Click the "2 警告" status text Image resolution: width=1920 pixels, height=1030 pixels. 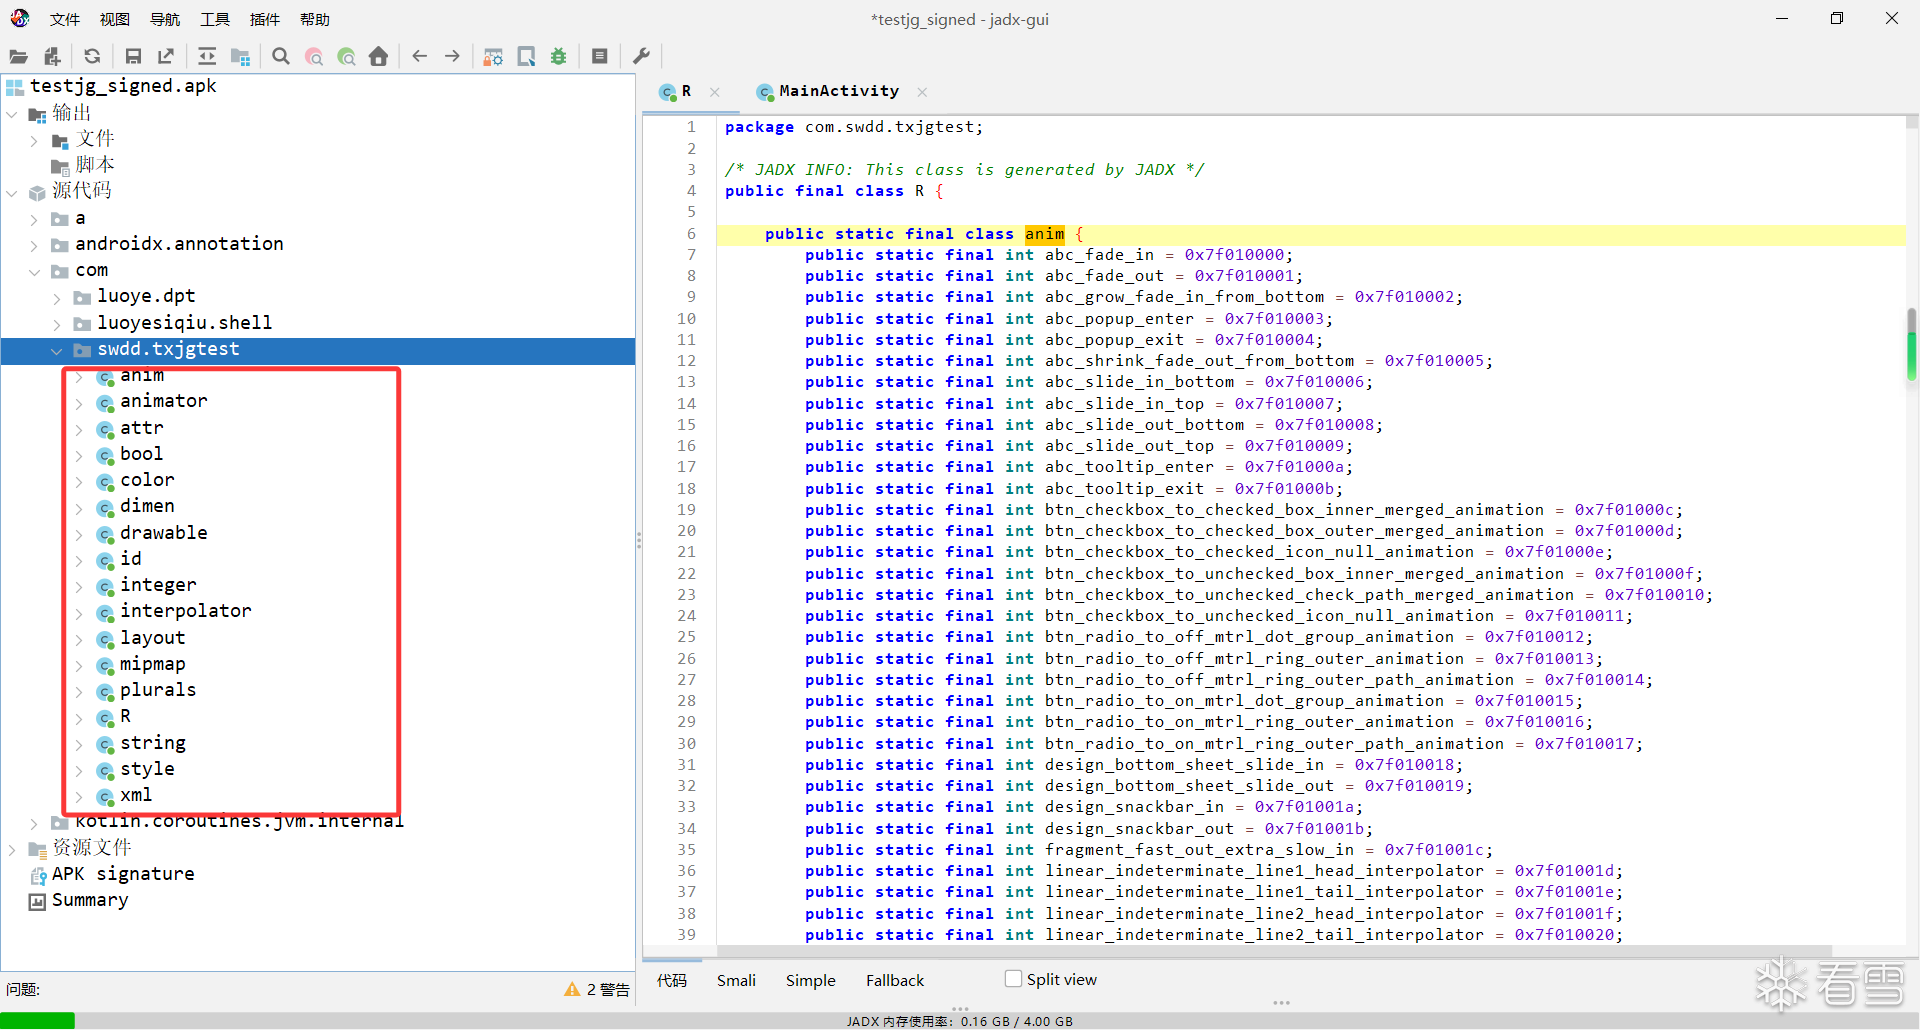point(608,989)
